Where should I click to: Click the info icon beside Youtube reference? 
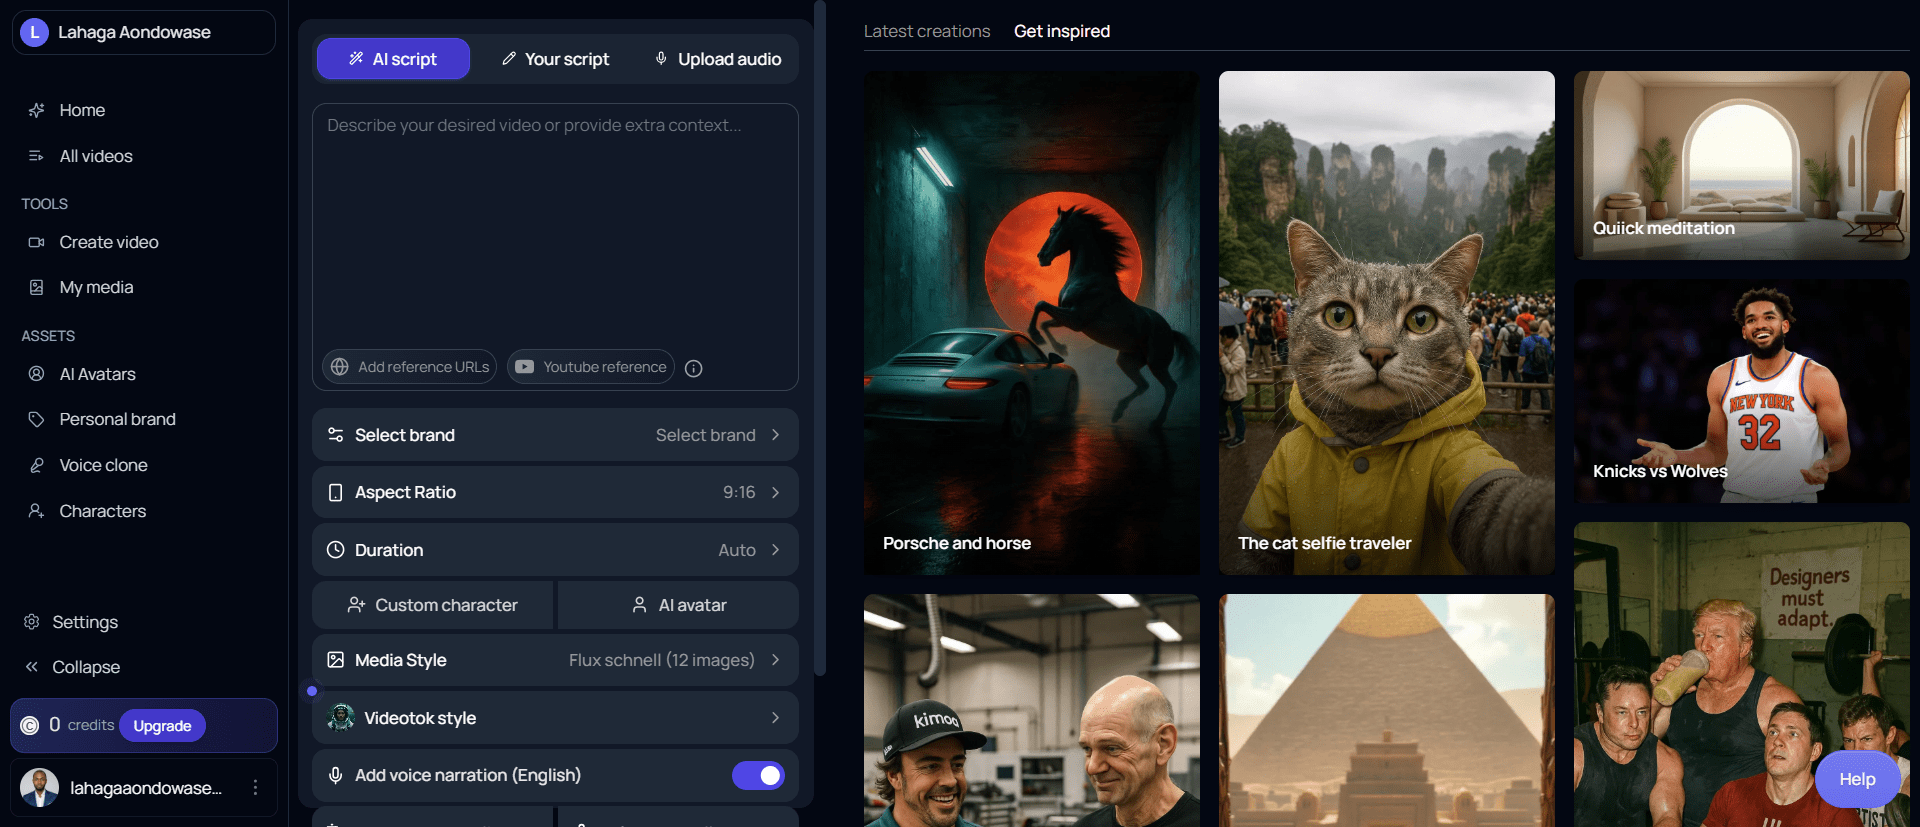(693, 368)
